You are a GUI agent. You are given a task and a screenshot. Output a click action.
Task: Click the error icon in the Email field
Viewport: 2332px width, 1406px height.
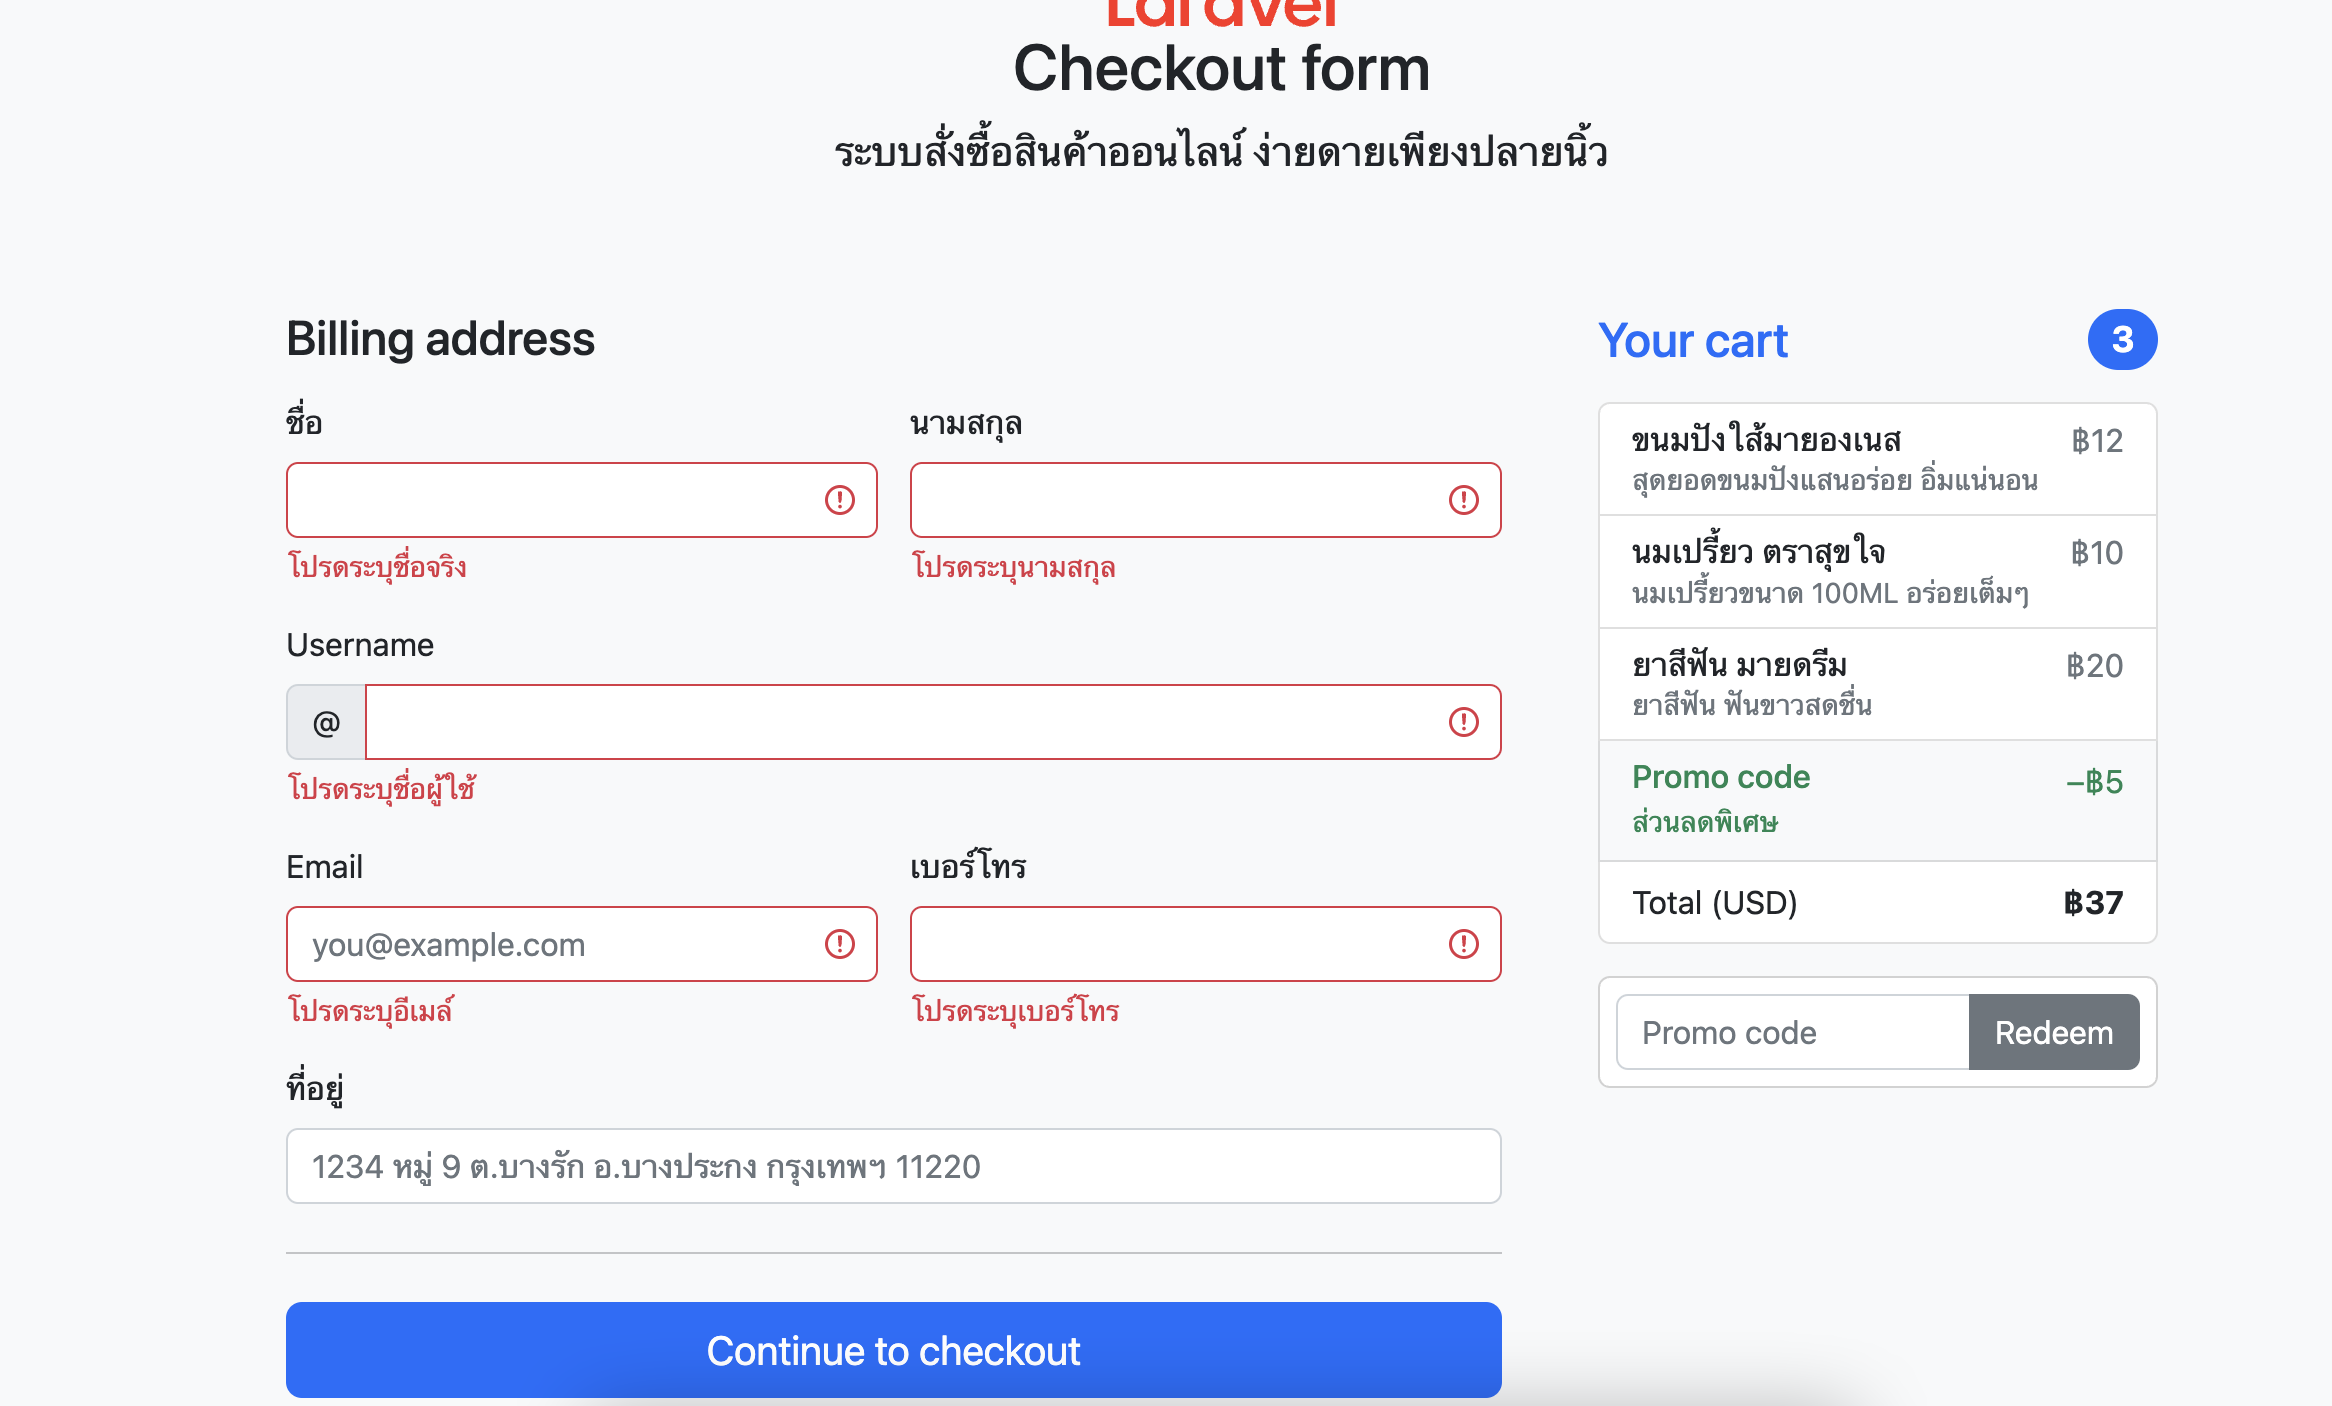pyautogui.click(x=838, y=943)
